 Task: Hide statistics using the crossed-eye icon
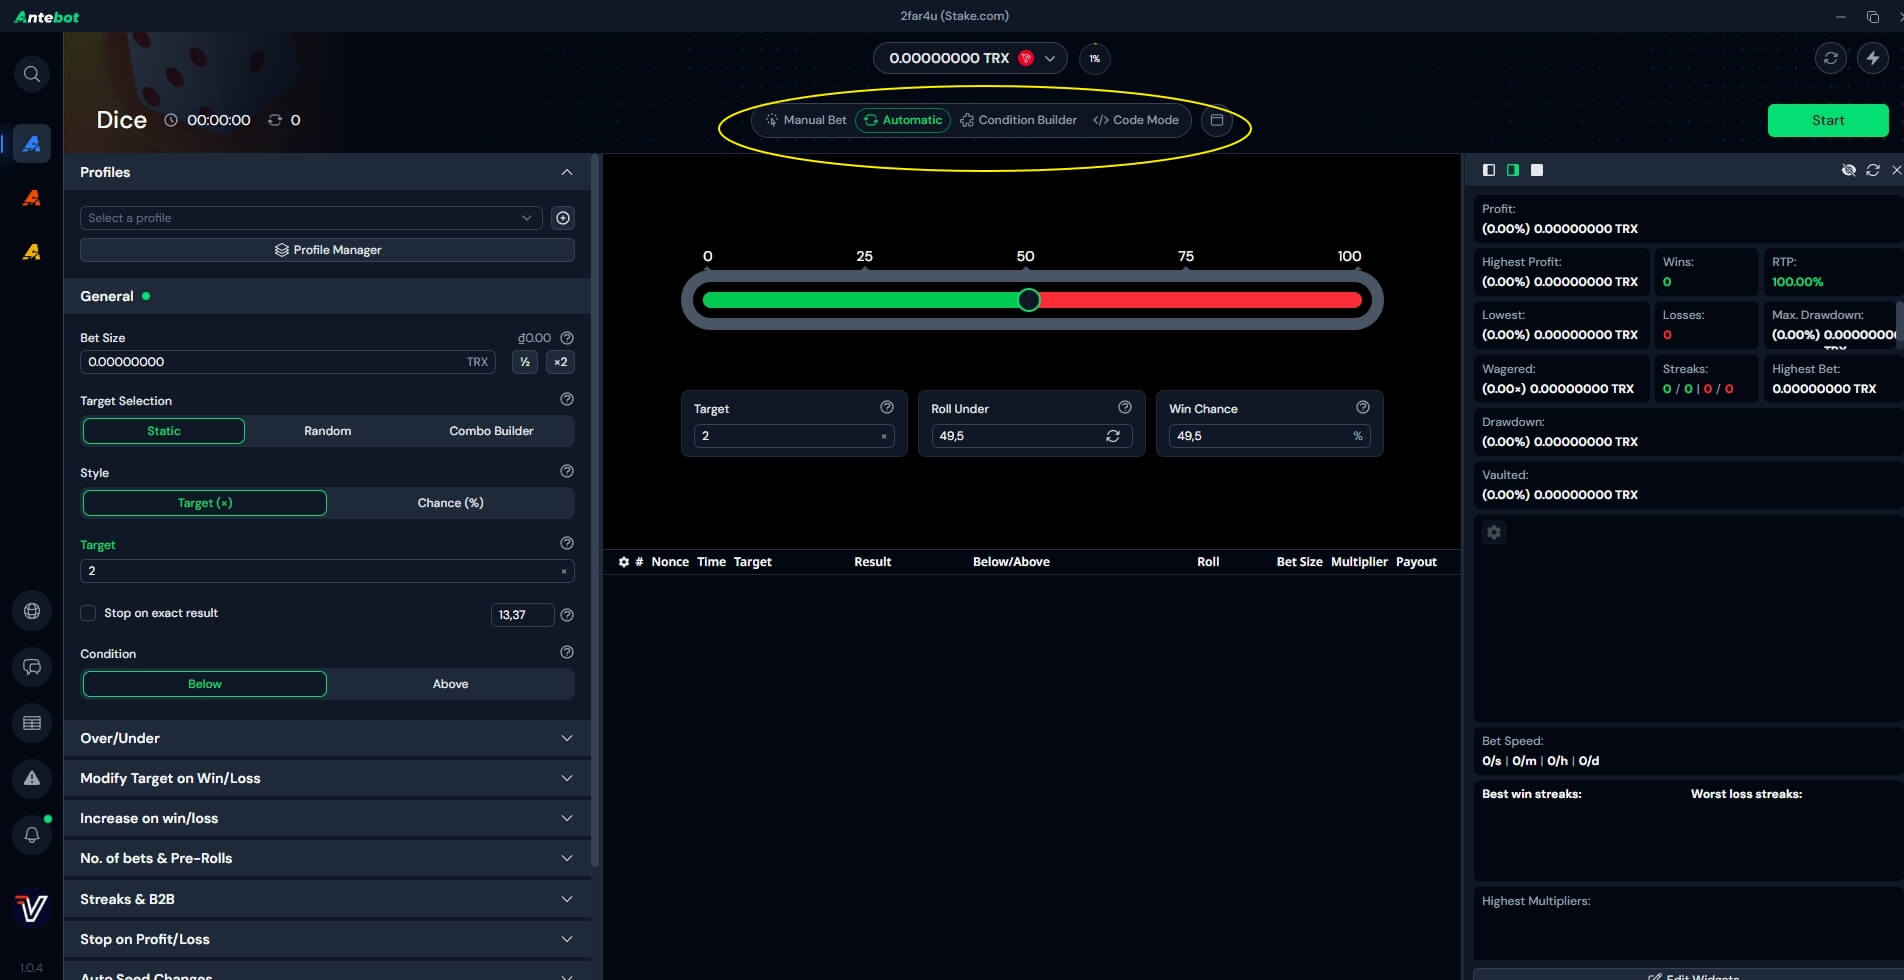(1849, 170)
